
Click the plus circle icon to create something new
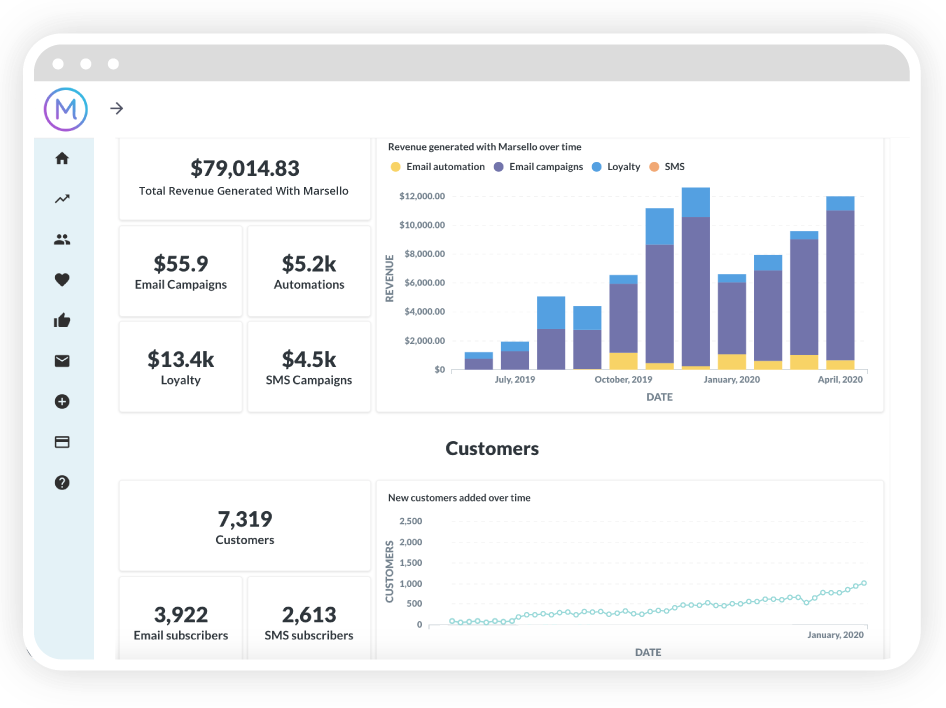click(62, 401)
